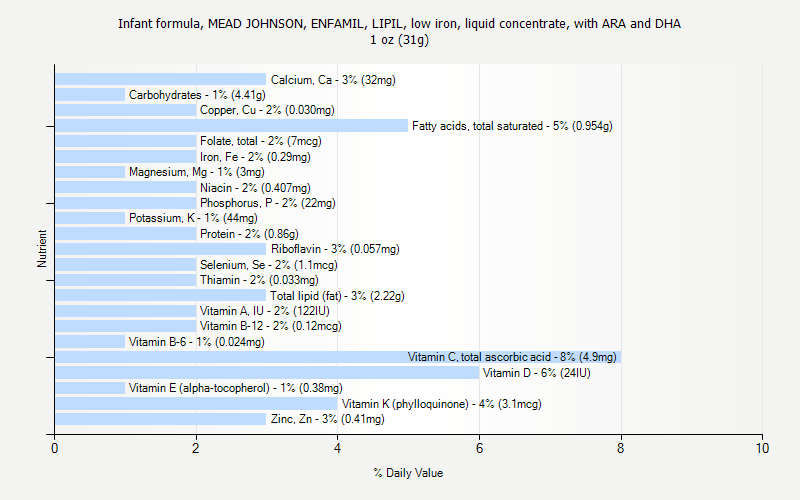Click the Zinc bar in the chart
The width and height of the screenshot is (800, 500).
click(x=161, y=419)
